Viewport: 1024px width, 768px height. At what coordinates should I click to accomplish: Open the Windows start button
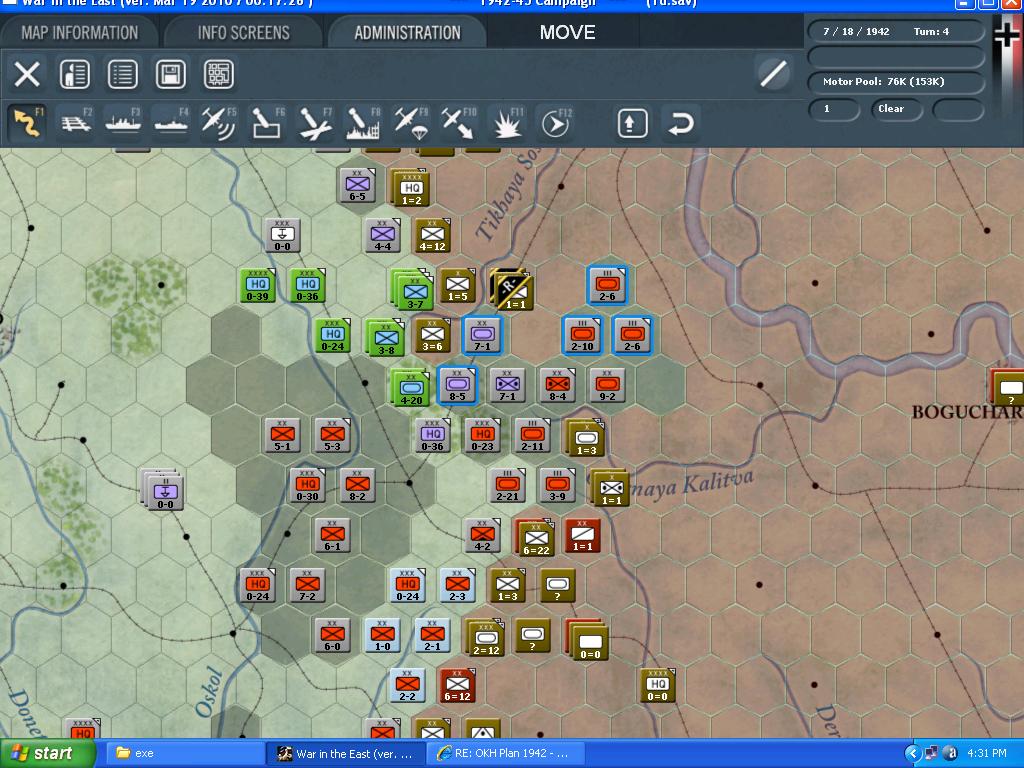[x=48, y=754]
